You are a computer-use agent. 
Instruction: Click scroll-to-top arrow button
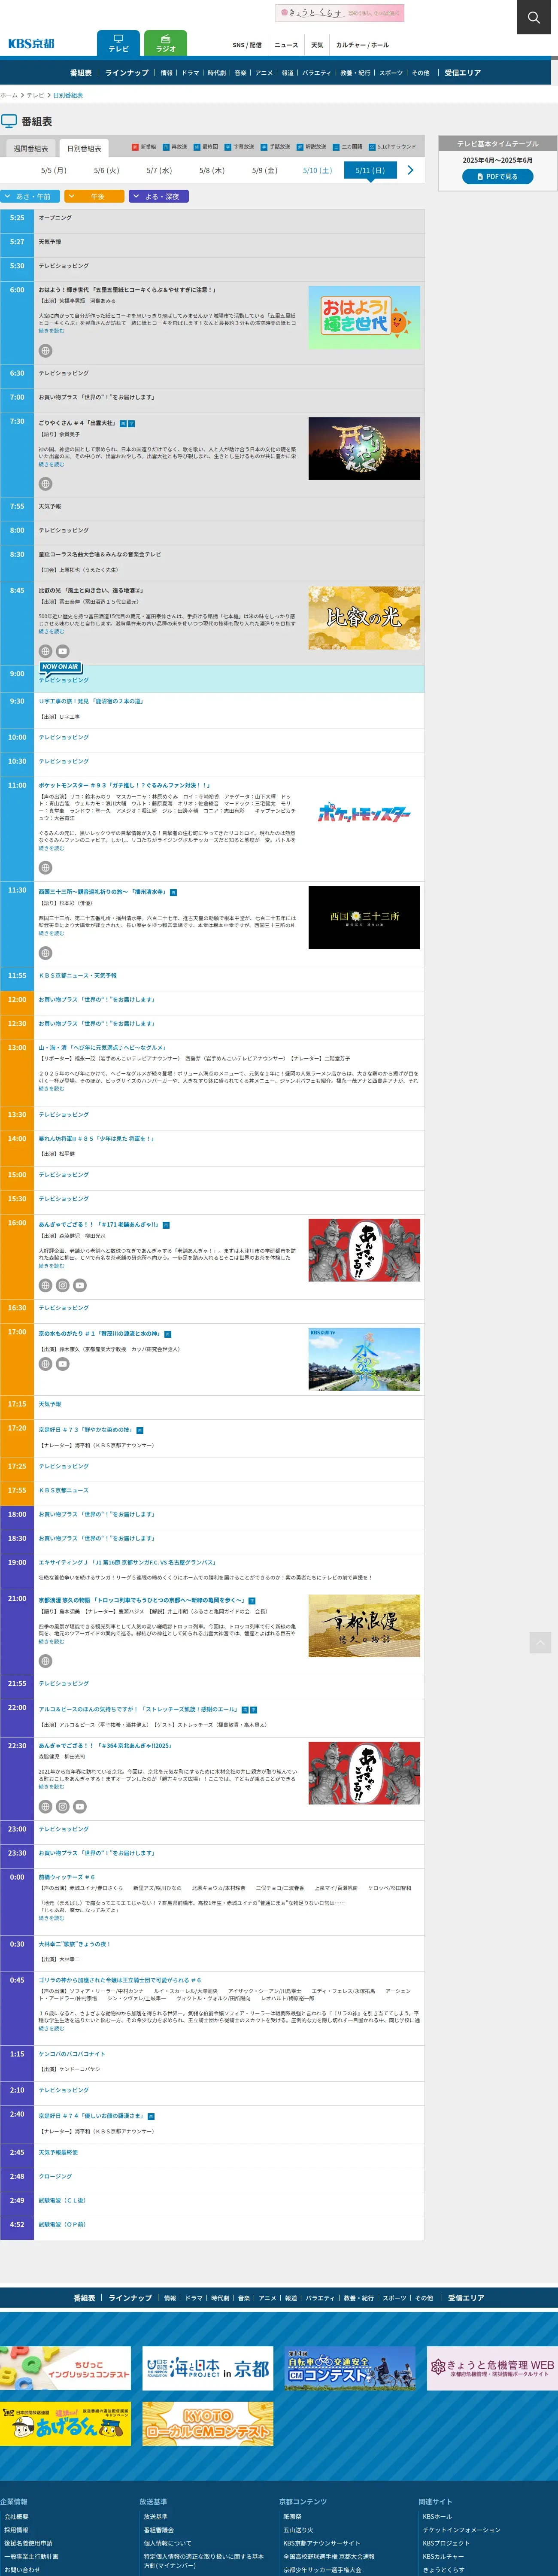tap(540, 1642)
